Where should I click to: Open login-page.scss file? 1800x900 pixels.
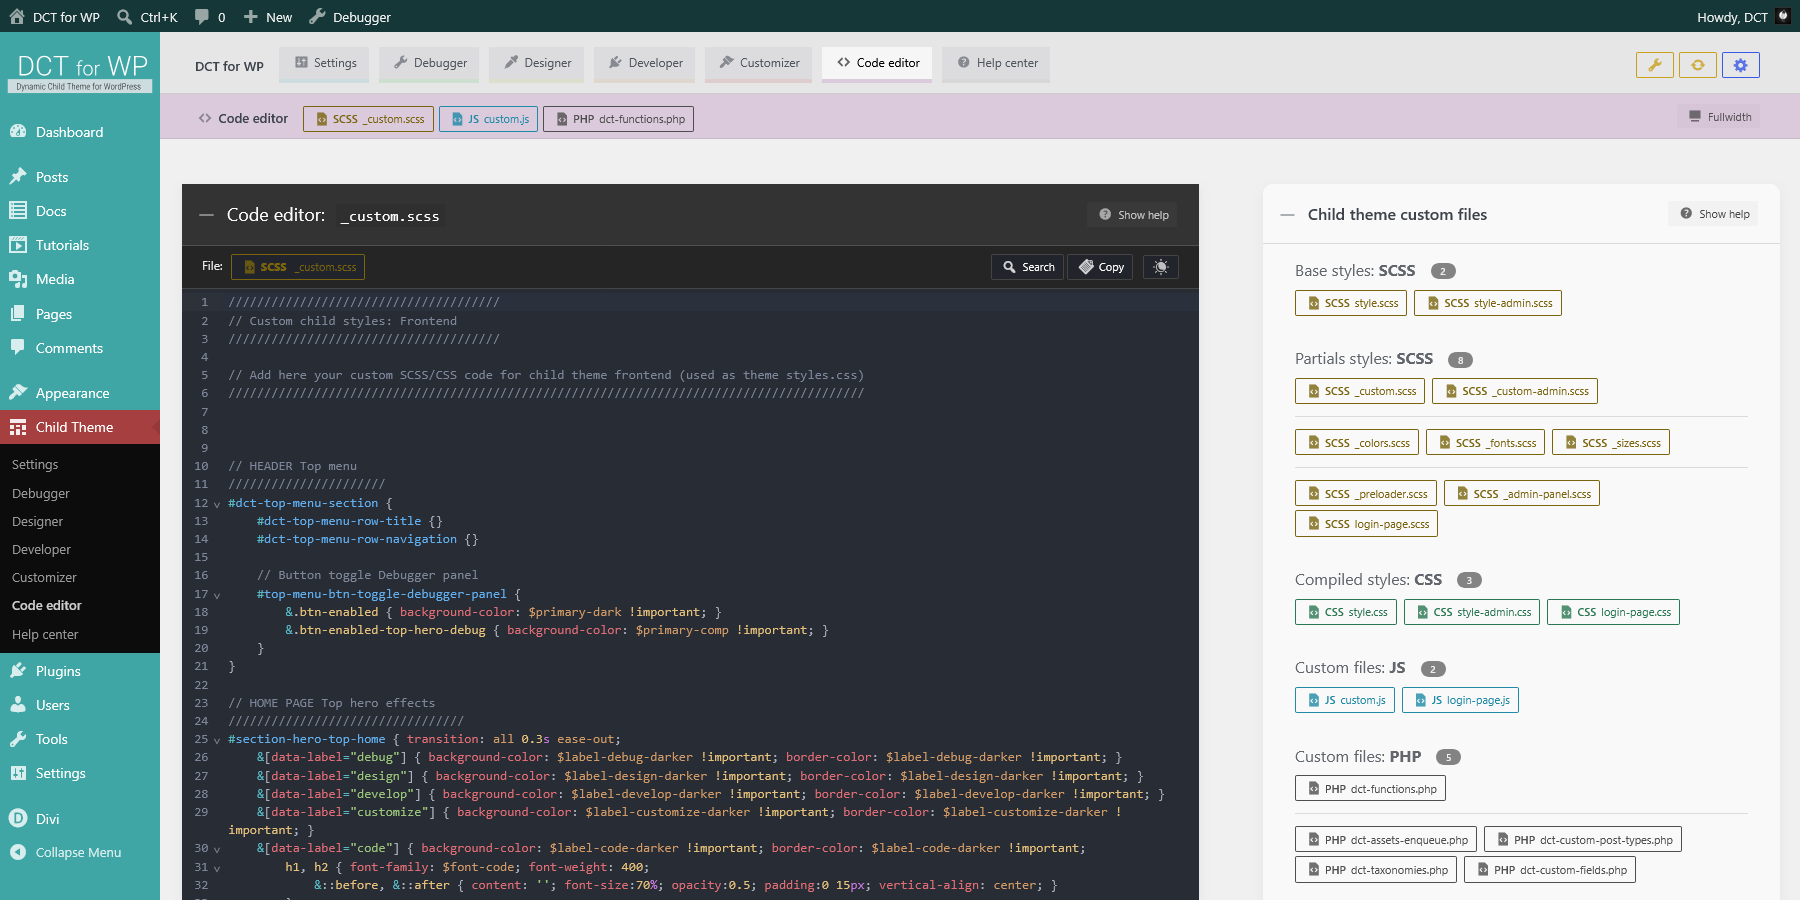click(x=1367, y=524)
